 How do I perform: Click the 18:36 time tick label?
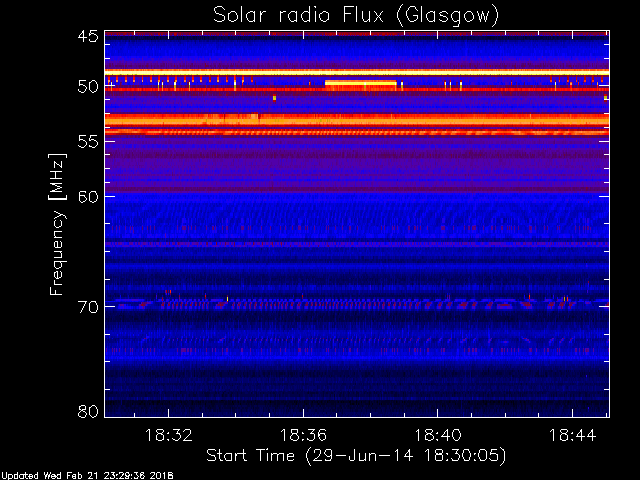(303, 435)
